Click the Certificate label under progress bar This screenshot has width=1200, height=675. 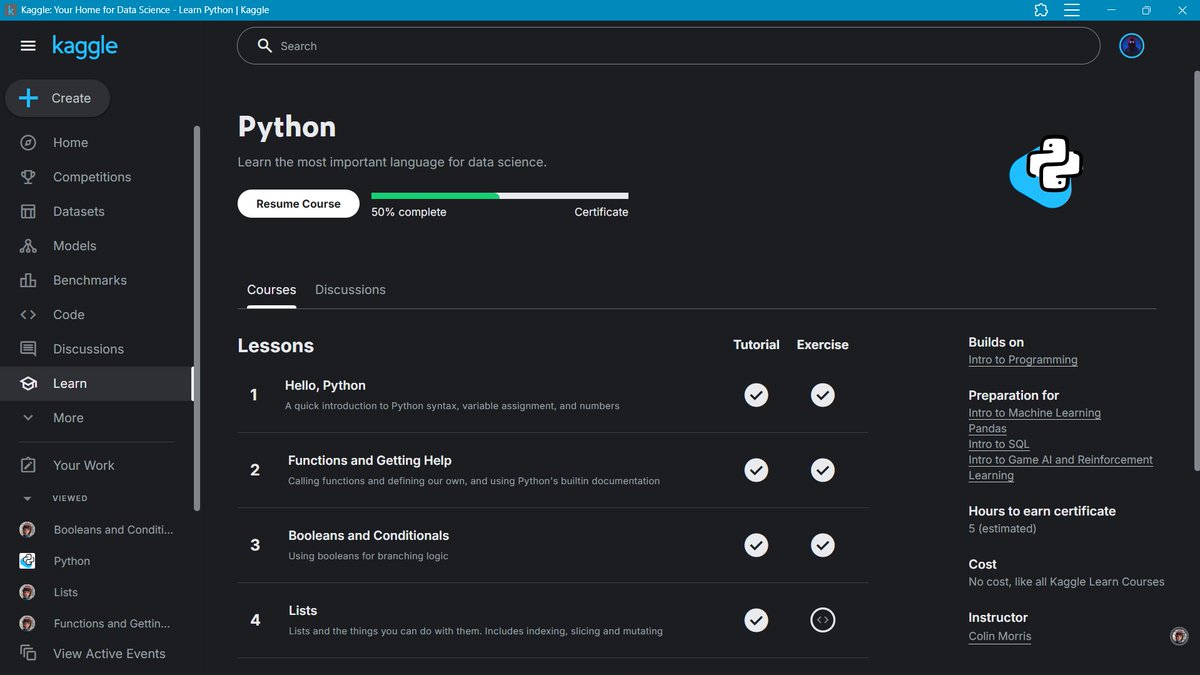[x=601, y=212]
